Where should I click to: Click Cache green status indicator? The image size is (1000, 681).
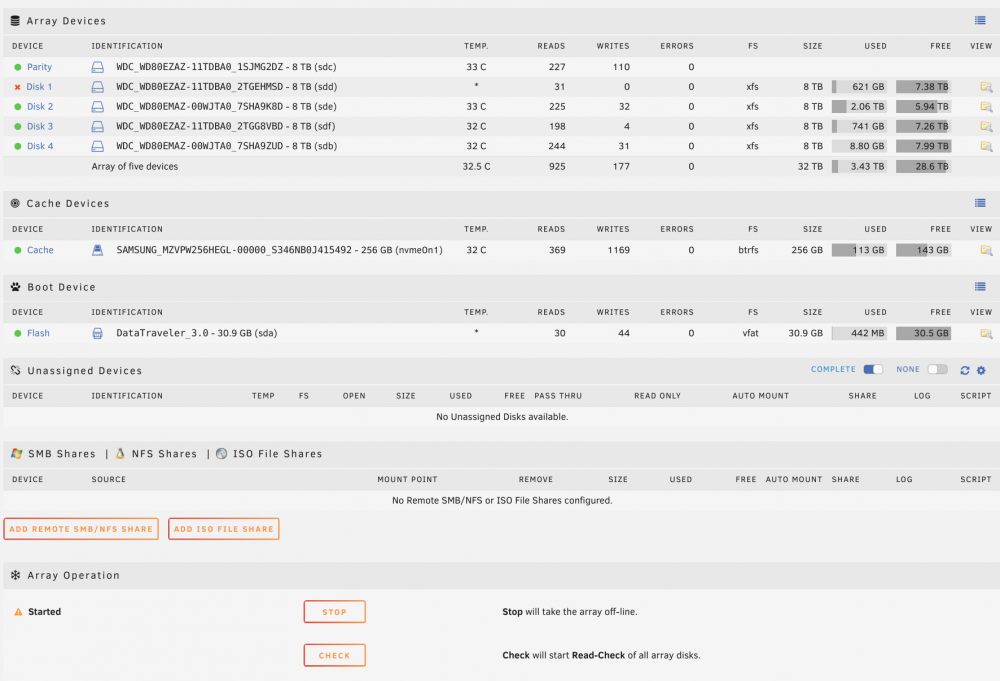coord(17,250)
